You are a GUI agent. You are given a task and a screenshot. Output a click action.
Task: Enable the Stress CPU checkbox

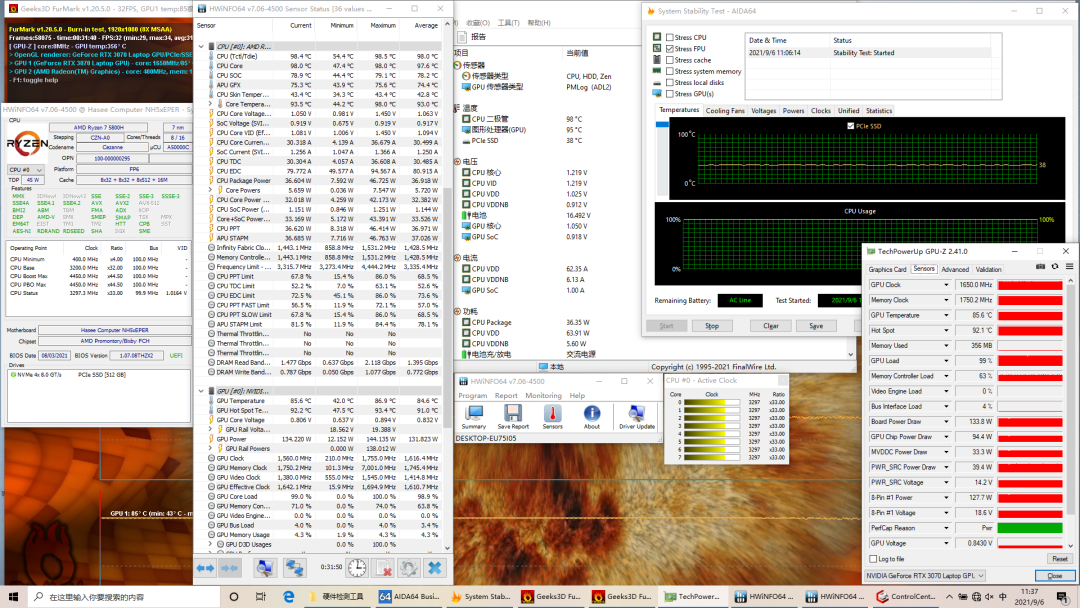point(670,38)
